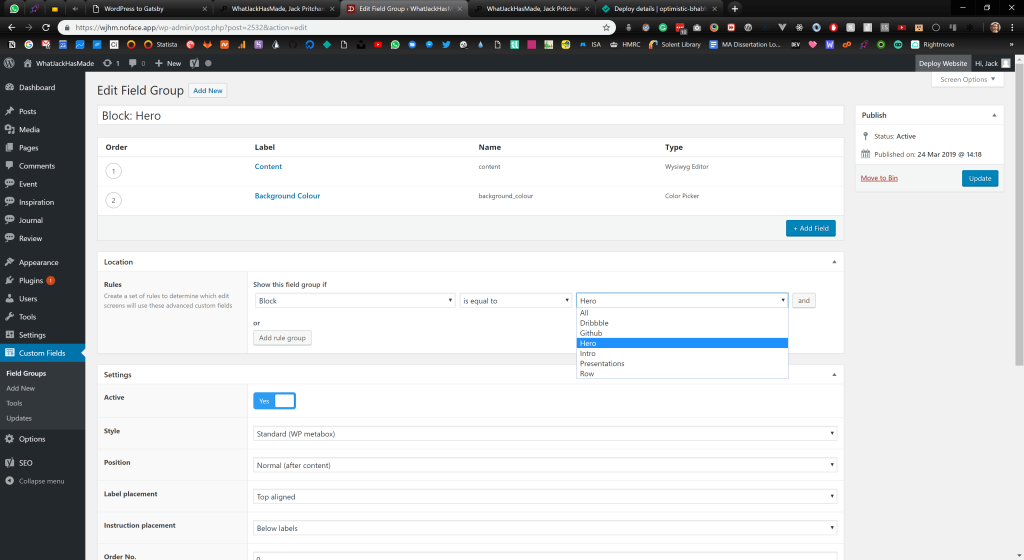Open the Style dropdown Standard (WP metabox)
Screen dimensions: 1024x560
545,433
